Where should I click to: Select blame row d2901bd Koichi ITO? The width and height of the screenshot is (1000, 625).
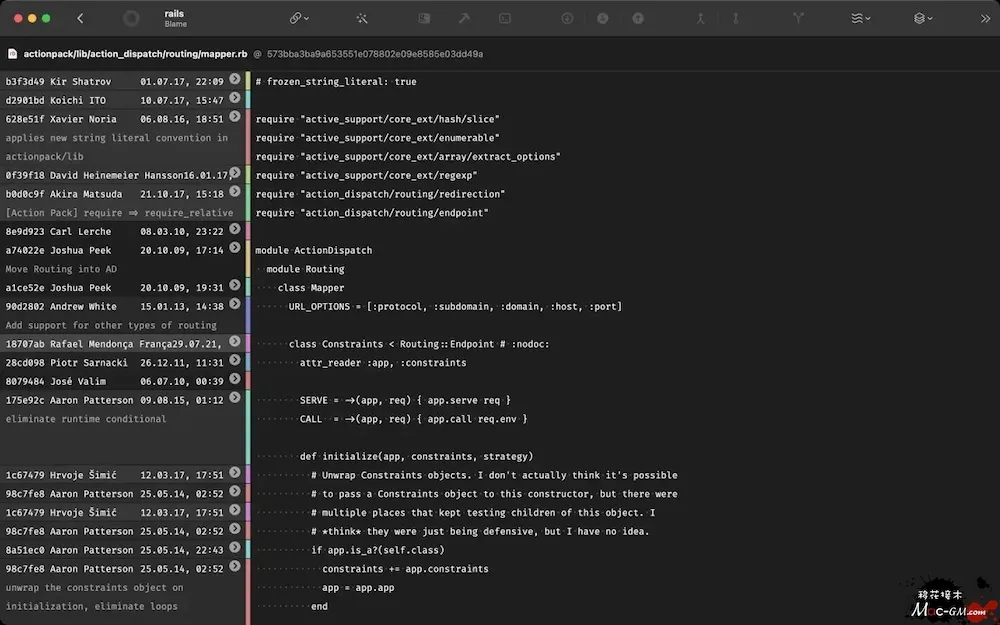click(122, 100)
